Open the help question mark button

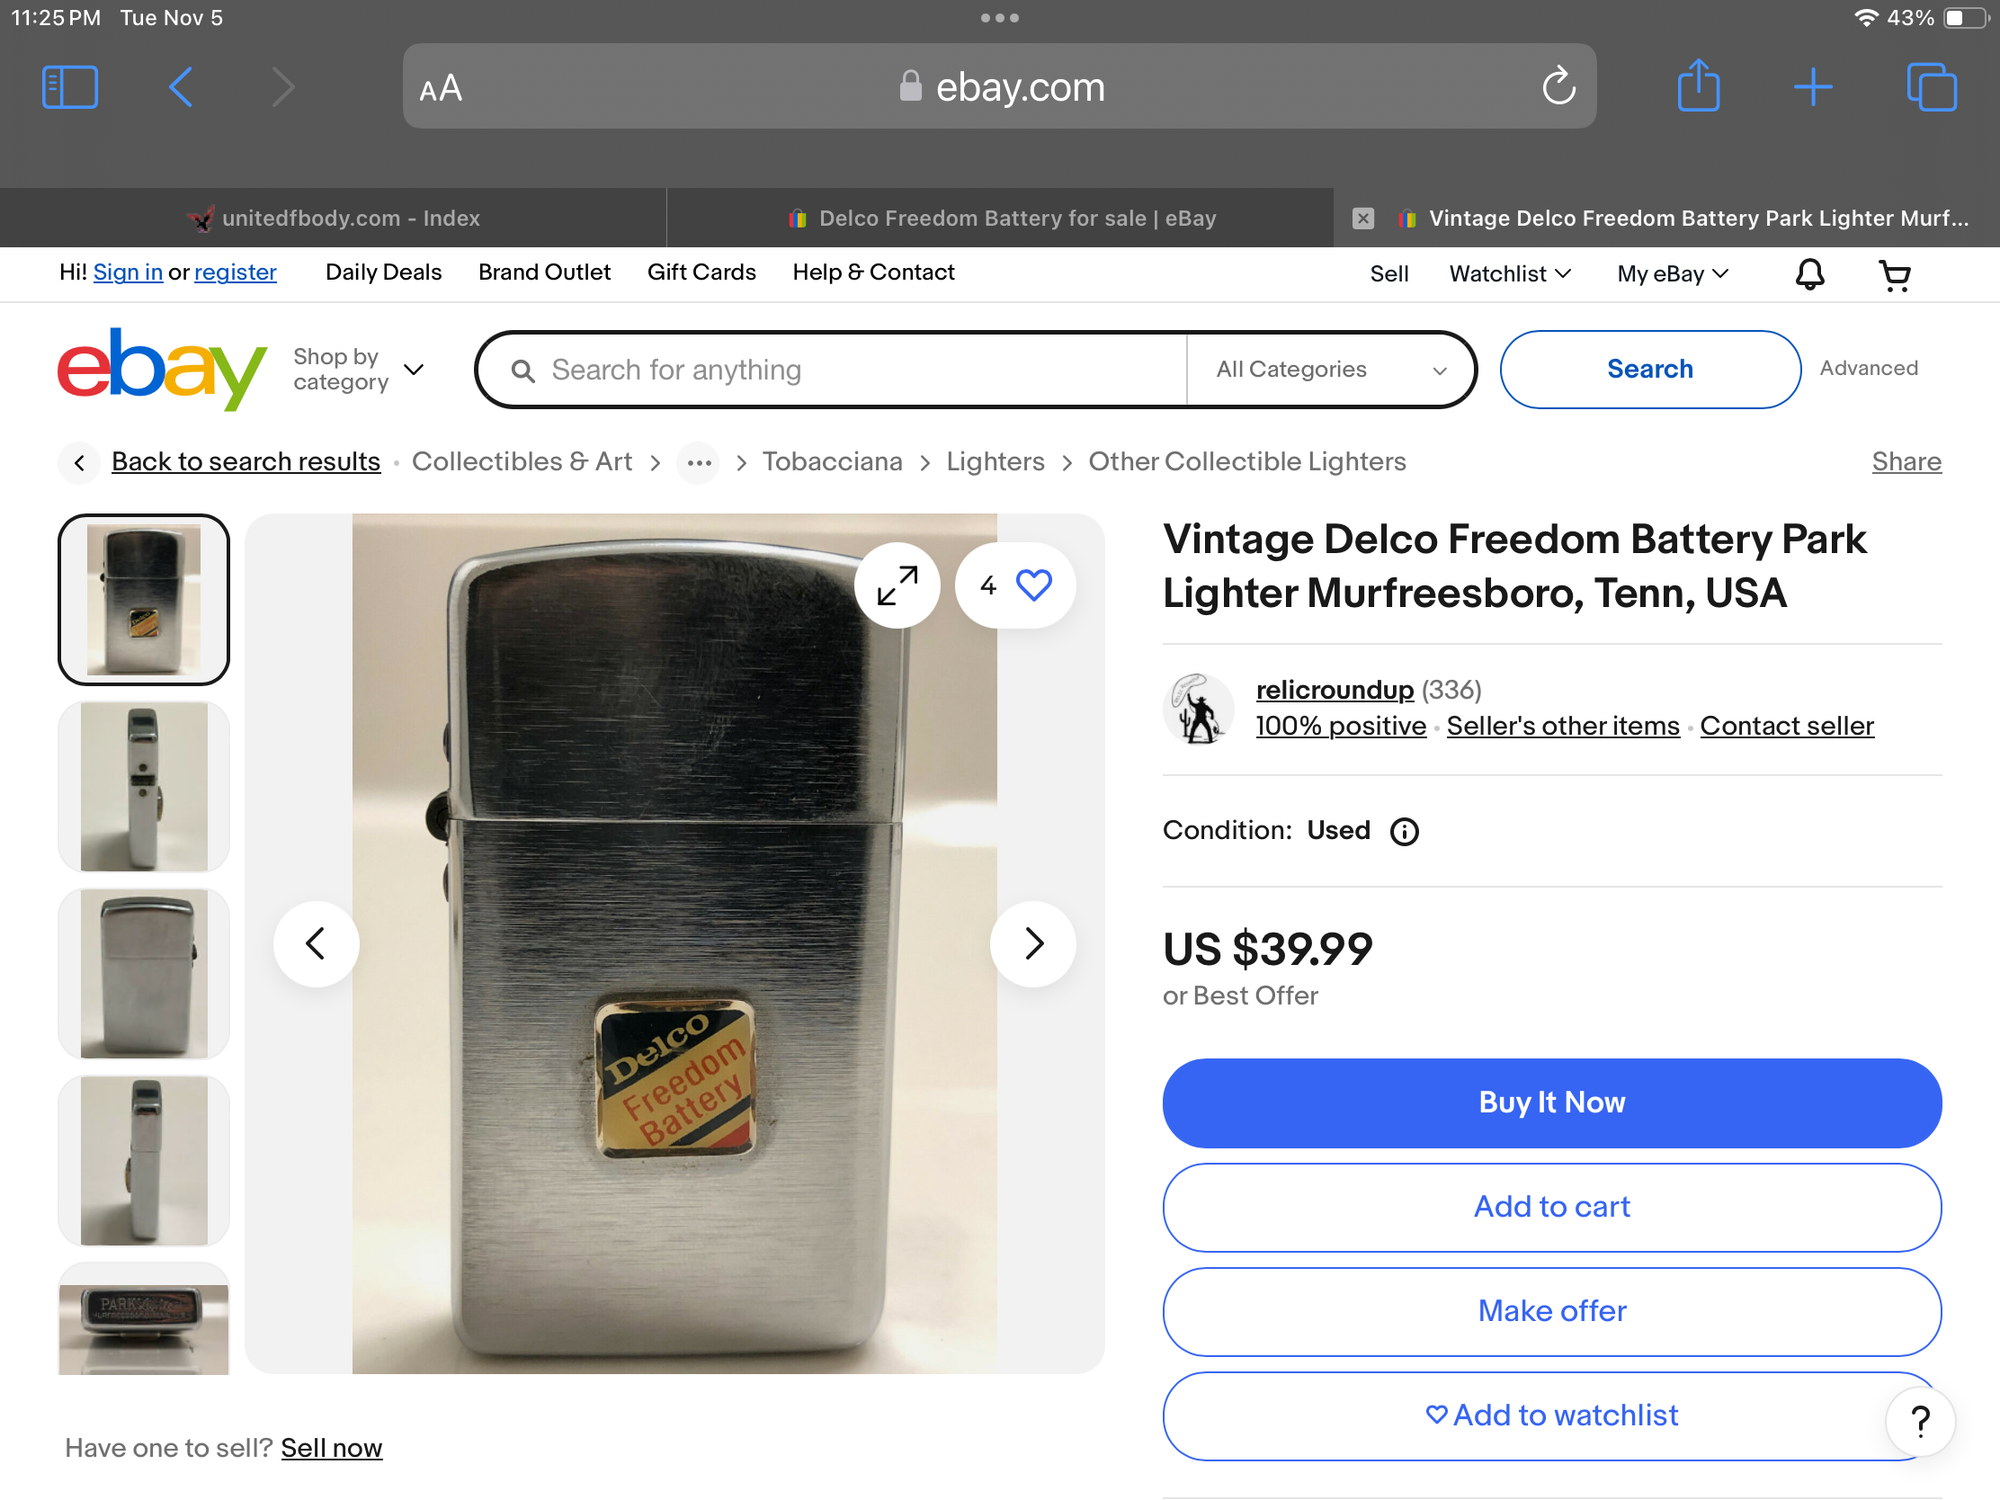click(x=1920, y=1420)
